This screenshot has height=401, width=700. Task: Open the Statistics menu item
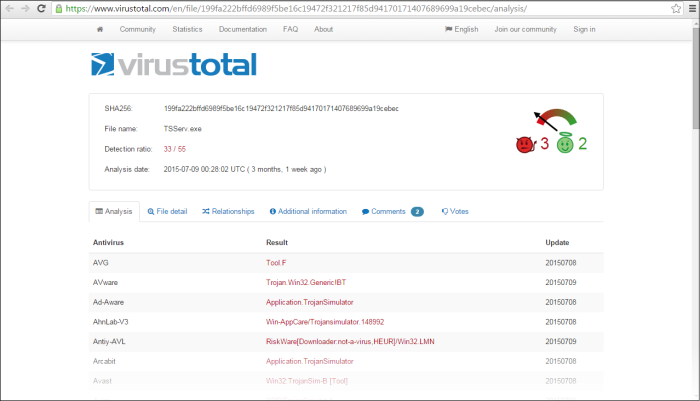pos(187,29)
